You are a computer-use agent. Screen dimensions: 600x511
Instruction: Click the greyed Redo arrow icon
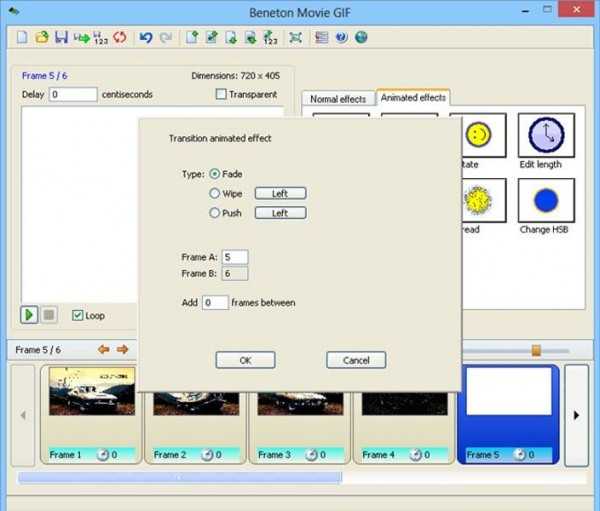click(x=165, y=38)
